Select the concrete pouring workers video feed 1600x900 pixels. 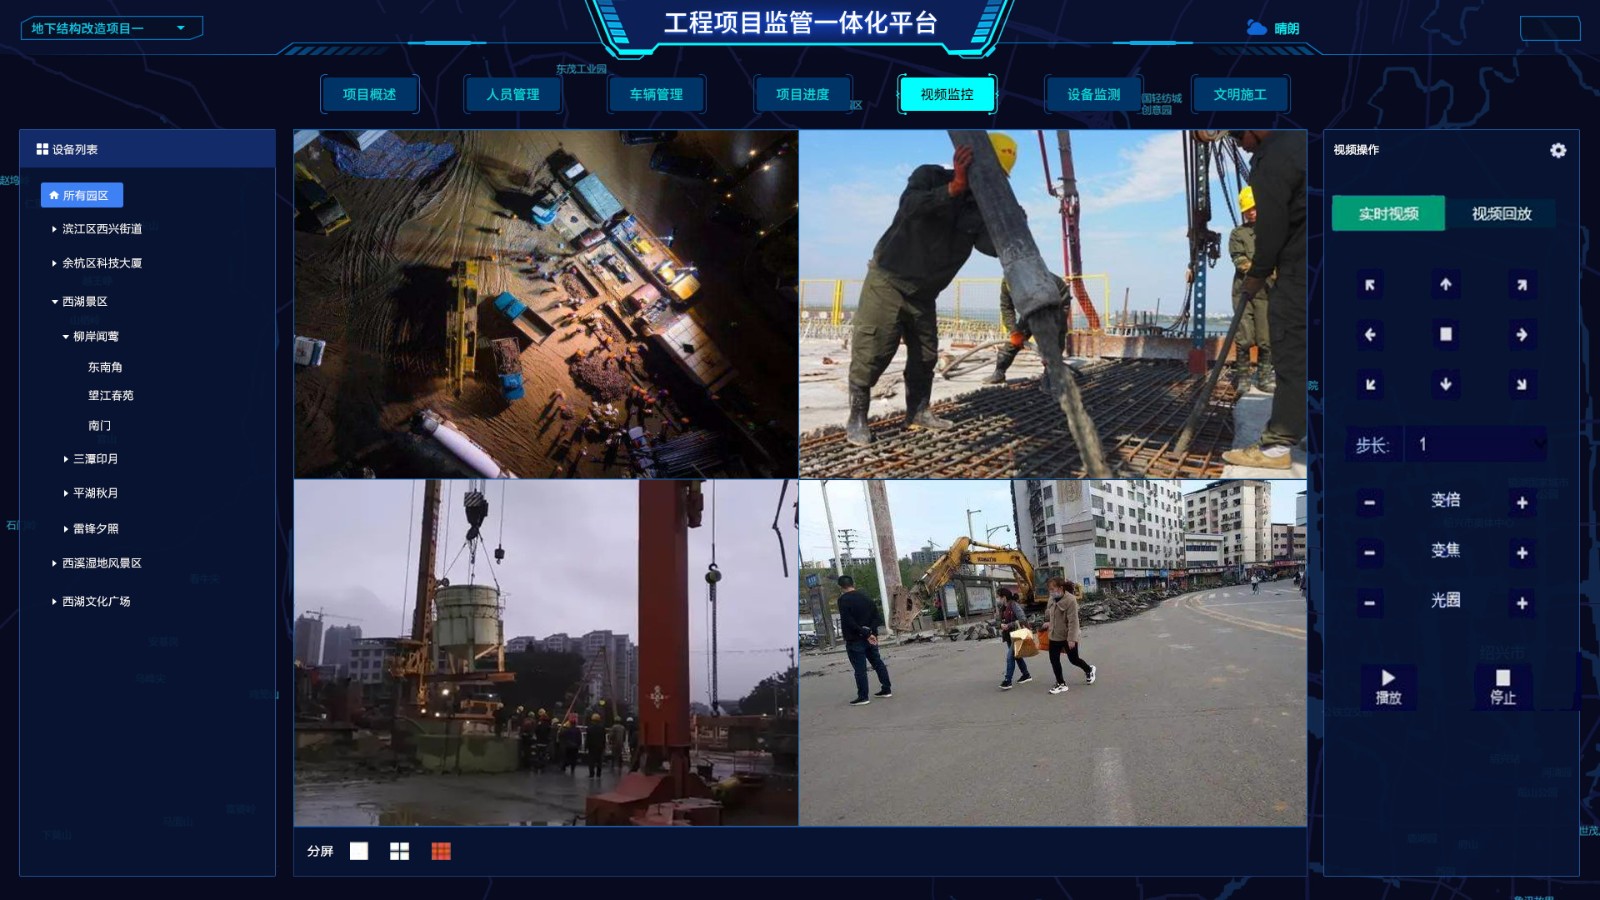(x=1053, y=304)
